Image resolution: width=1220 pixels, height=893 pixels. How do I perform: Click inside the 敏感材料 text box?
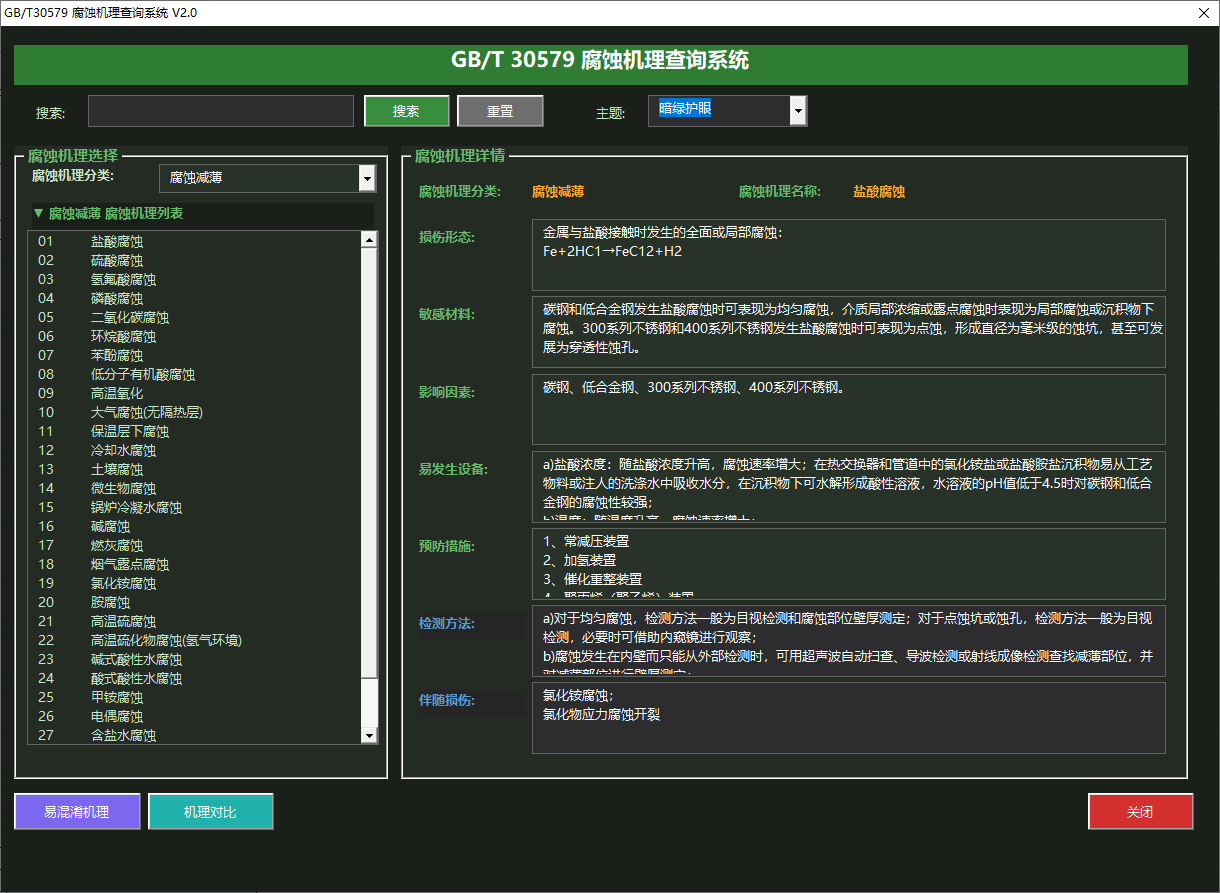[x=849, y=332]
